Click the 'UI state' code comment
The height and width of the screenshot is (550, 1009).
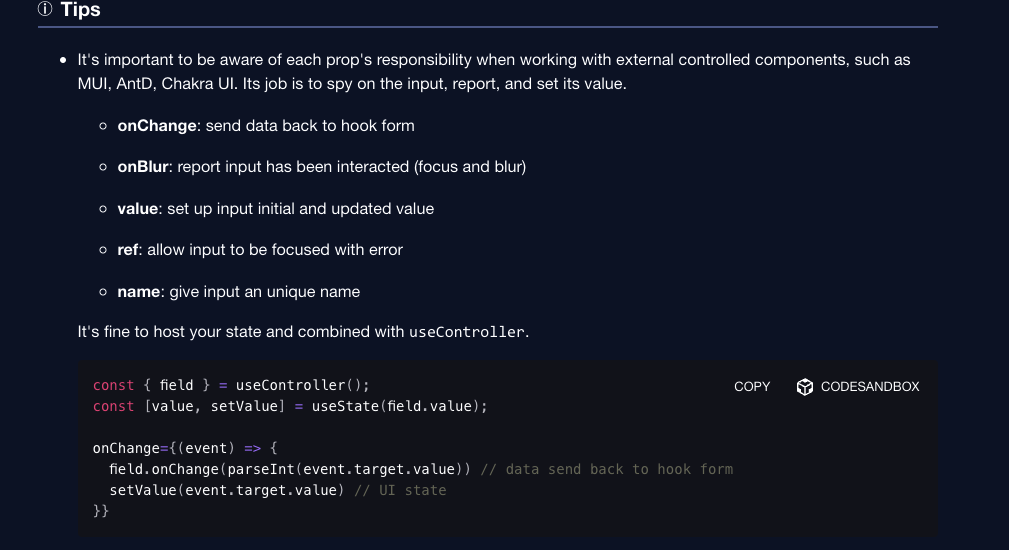[x=400, y=490]
